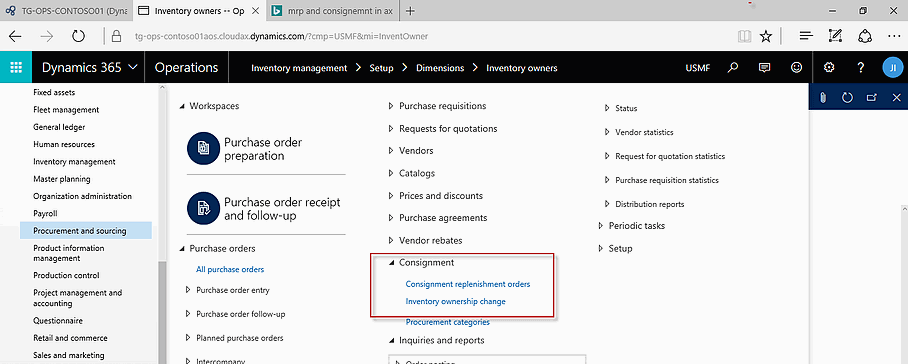The height and width of the screenshot is (364, 908).
Task: Click the refresh icon in blue pane
Action: coord(847,97)
